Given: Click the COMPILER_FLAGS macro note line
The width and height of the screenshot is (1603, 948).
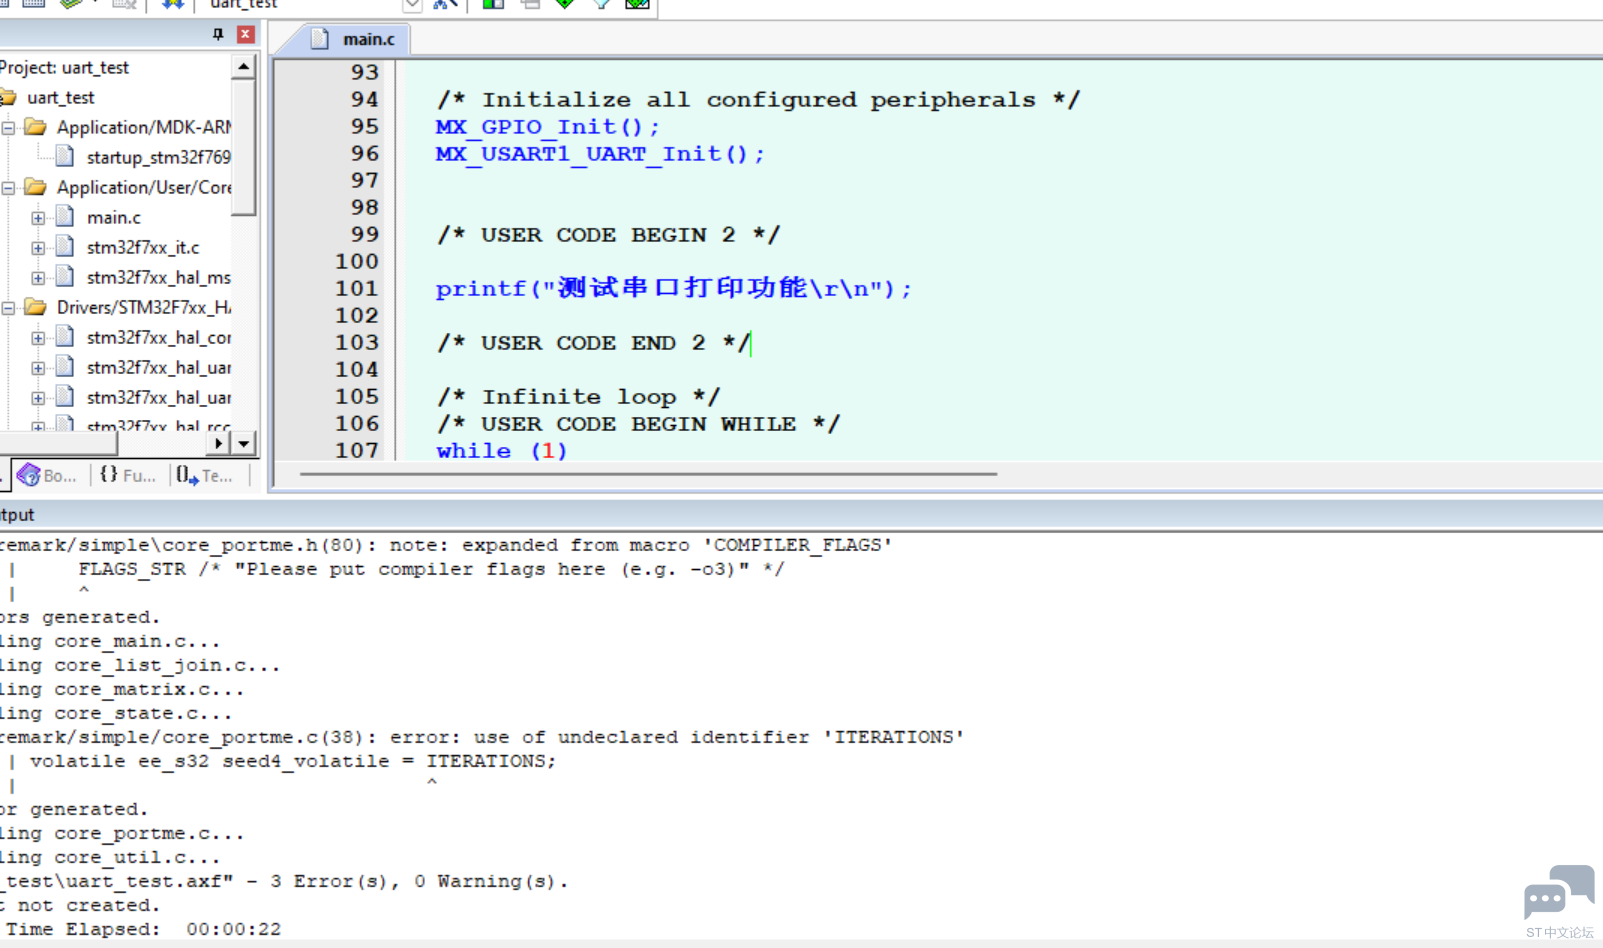Looking at the screenshot, I should (x=446, y=545).
